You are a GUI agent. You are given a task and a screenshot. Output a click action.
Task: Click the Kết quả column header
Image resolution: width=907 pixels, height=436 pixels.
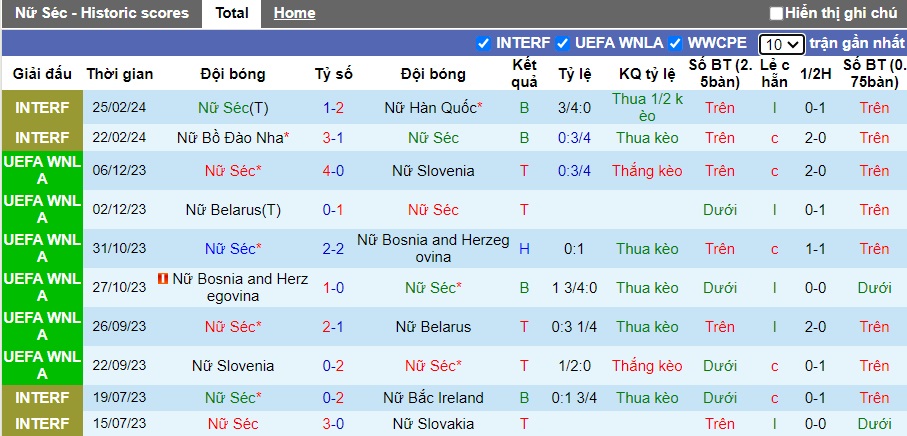[x=524, y=74]
